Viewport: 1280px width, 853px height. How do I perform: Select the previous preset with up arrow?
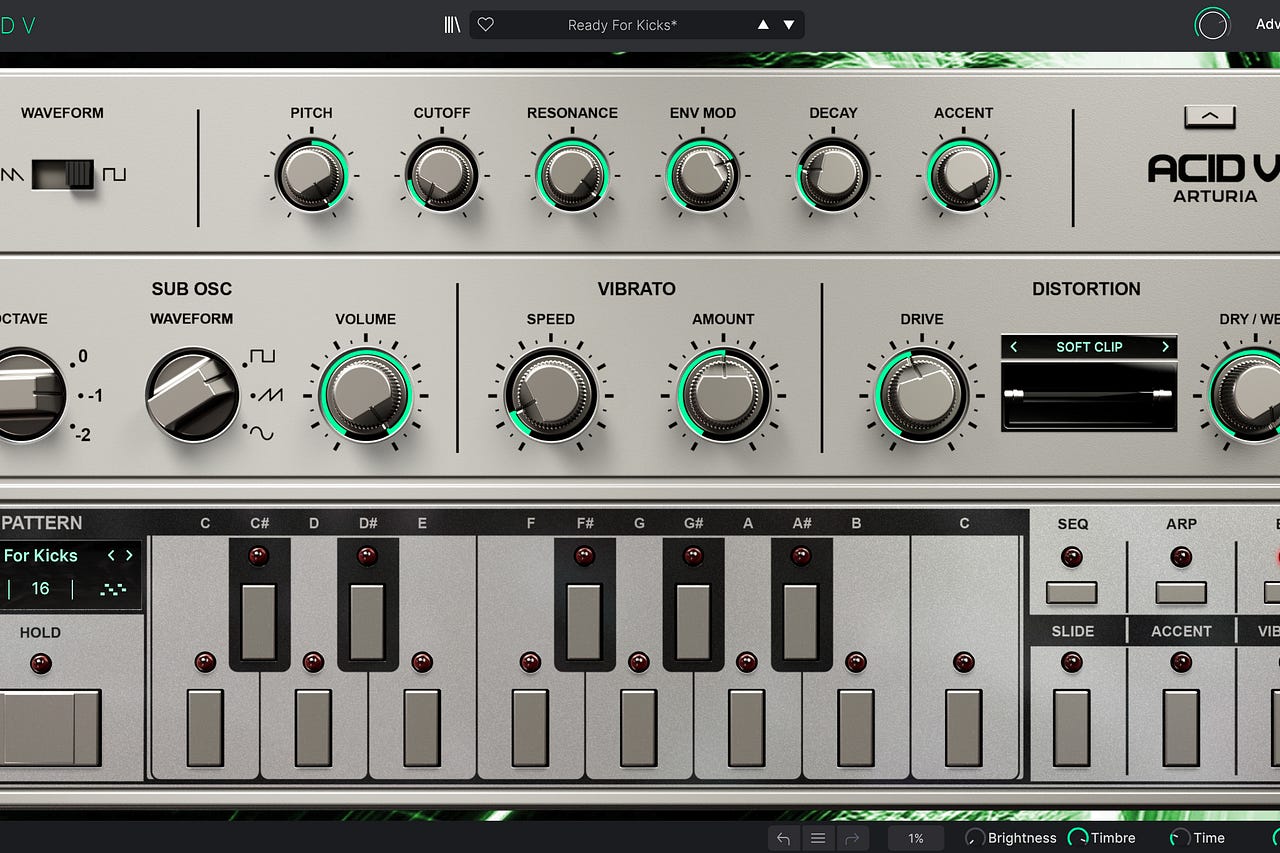pyautogui.click(x=763, y=25)
